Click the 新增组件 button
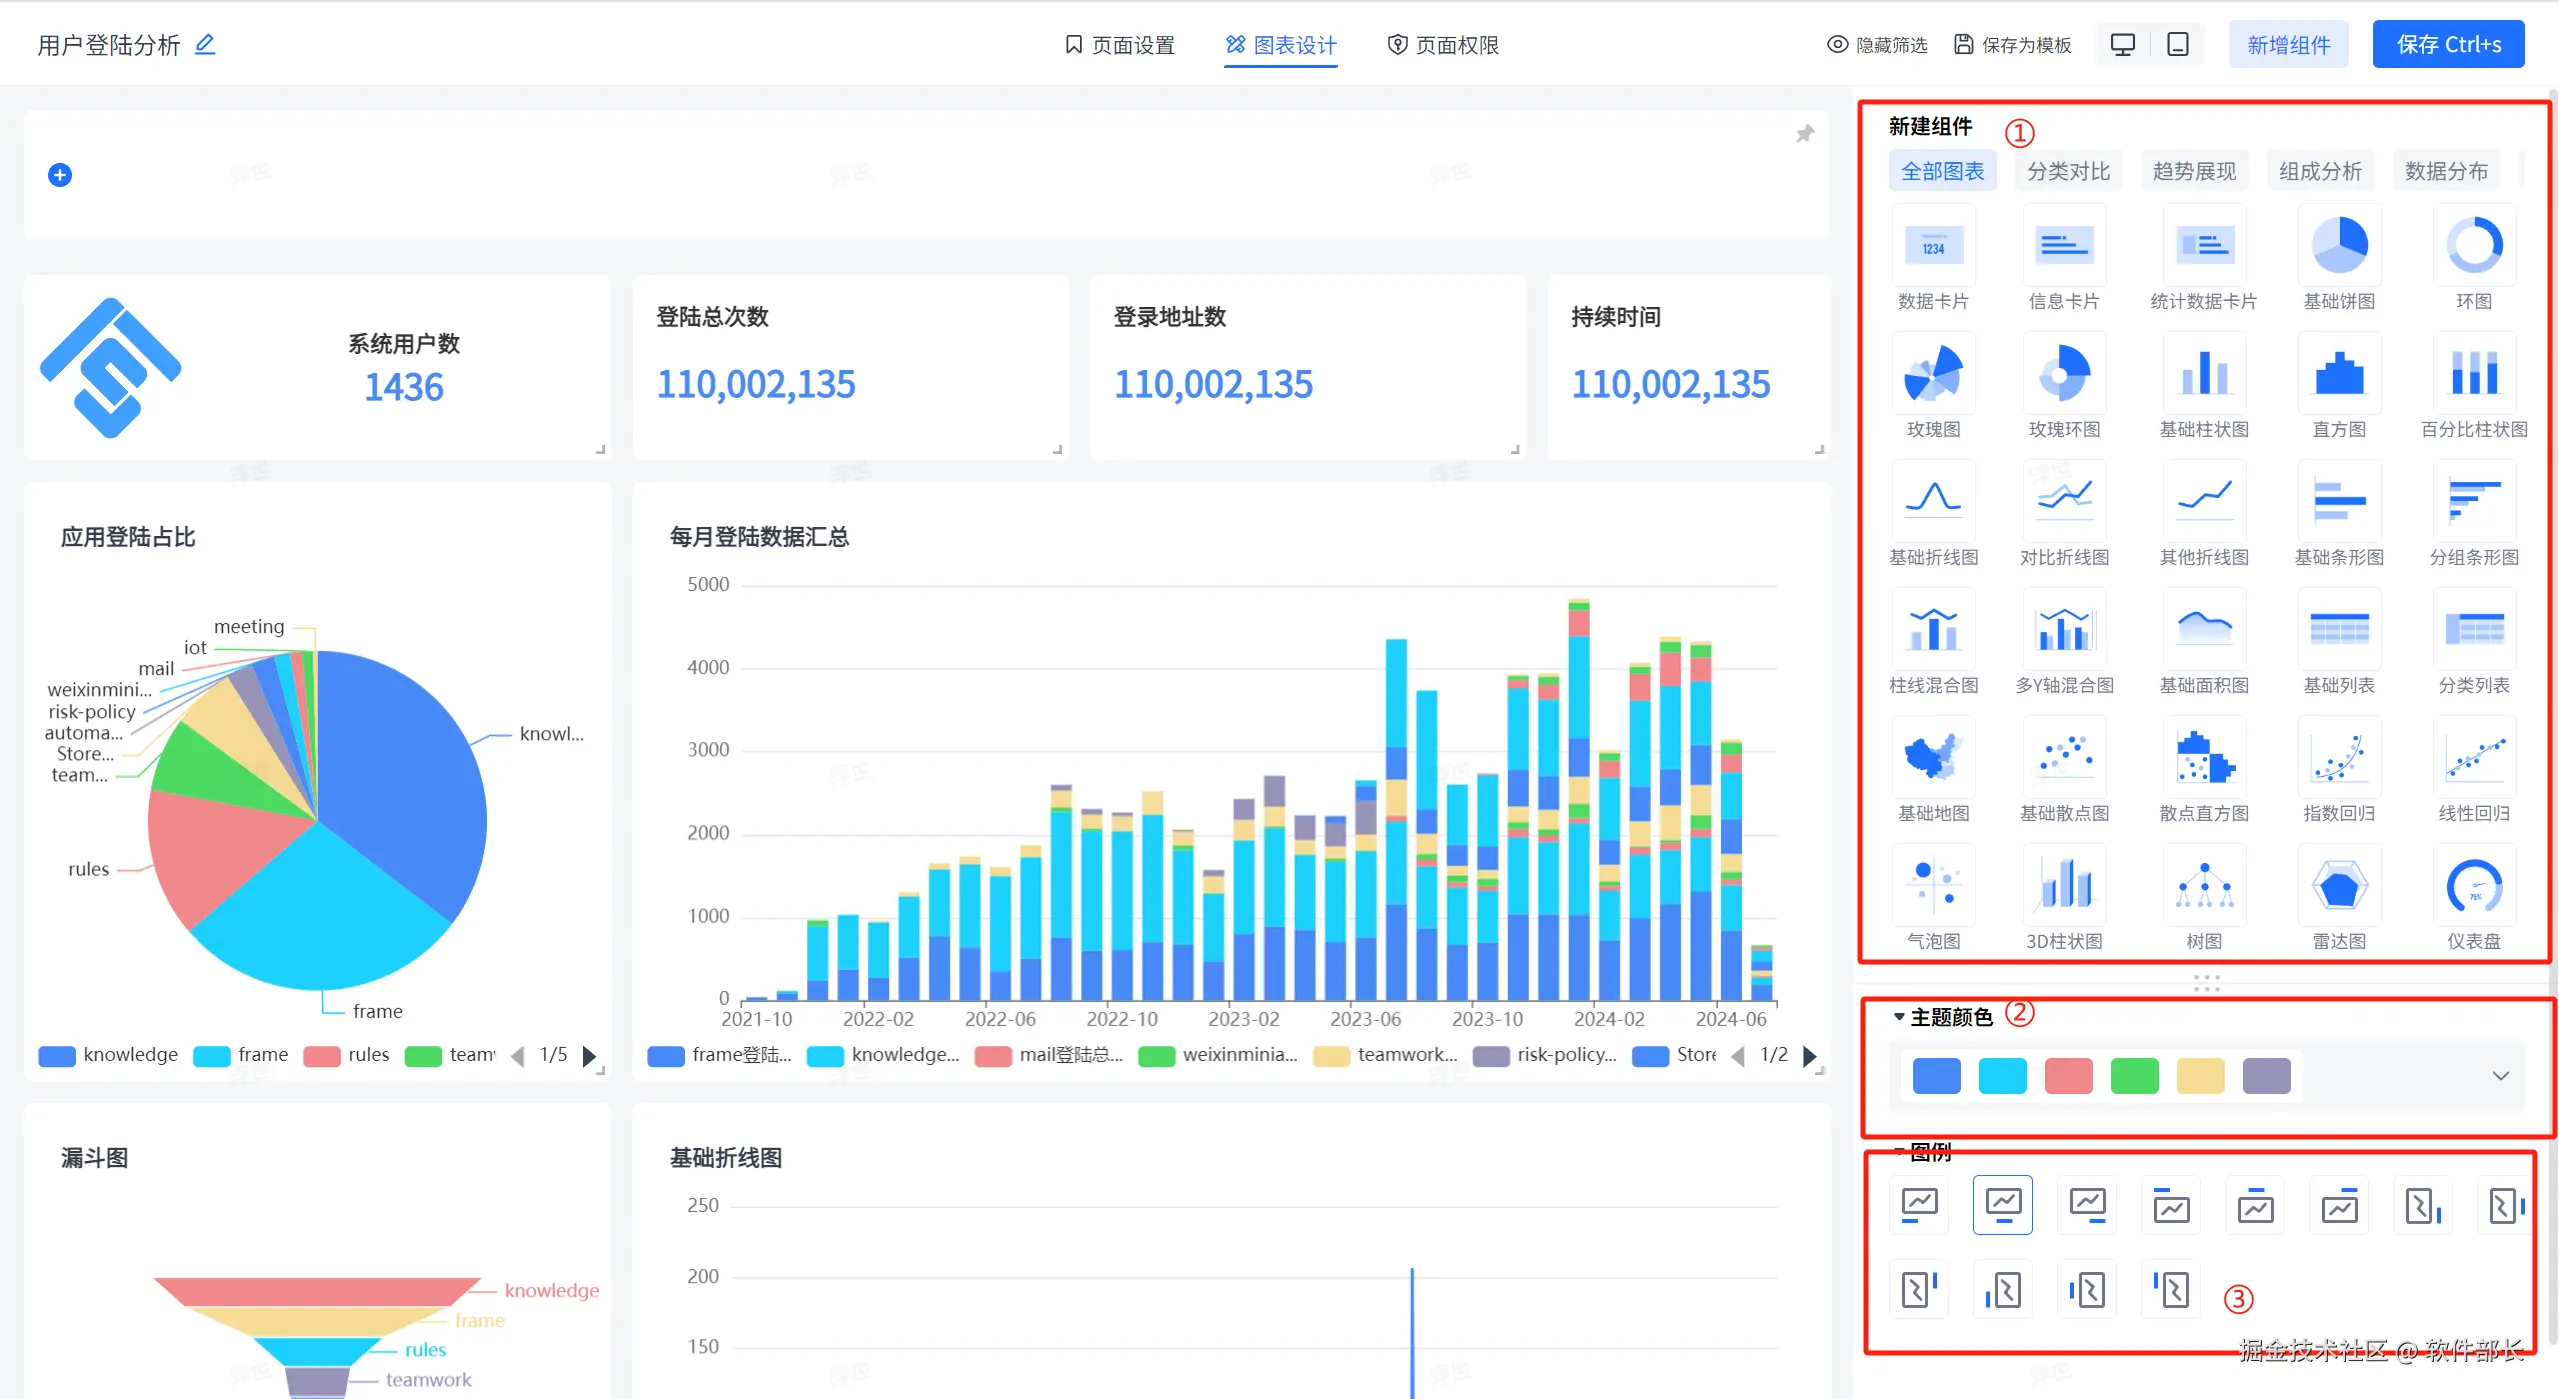 (2288, 45)
